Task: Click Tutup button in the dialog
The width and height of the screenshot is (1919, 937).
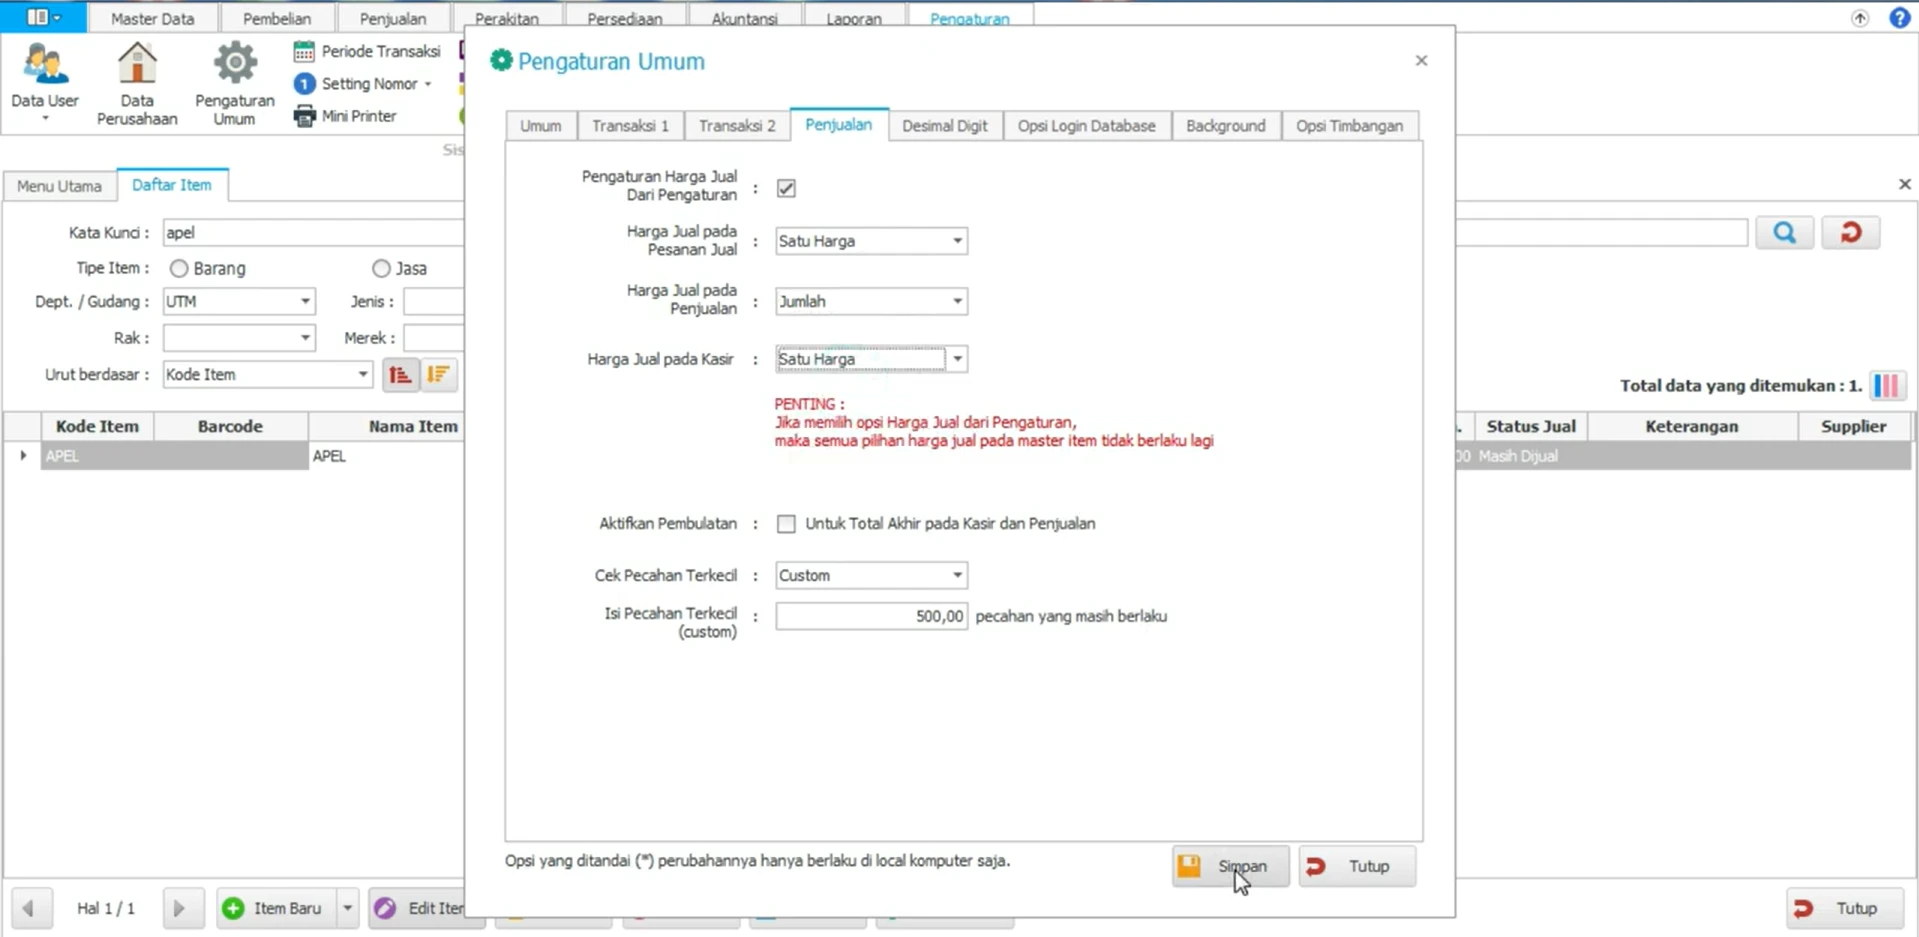Action: pos(1357,866)
